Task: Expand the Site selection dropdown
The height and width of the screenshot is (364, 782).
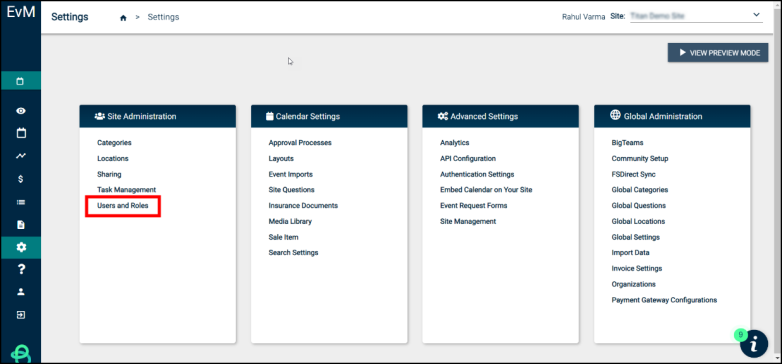Action: click(696, 16)
